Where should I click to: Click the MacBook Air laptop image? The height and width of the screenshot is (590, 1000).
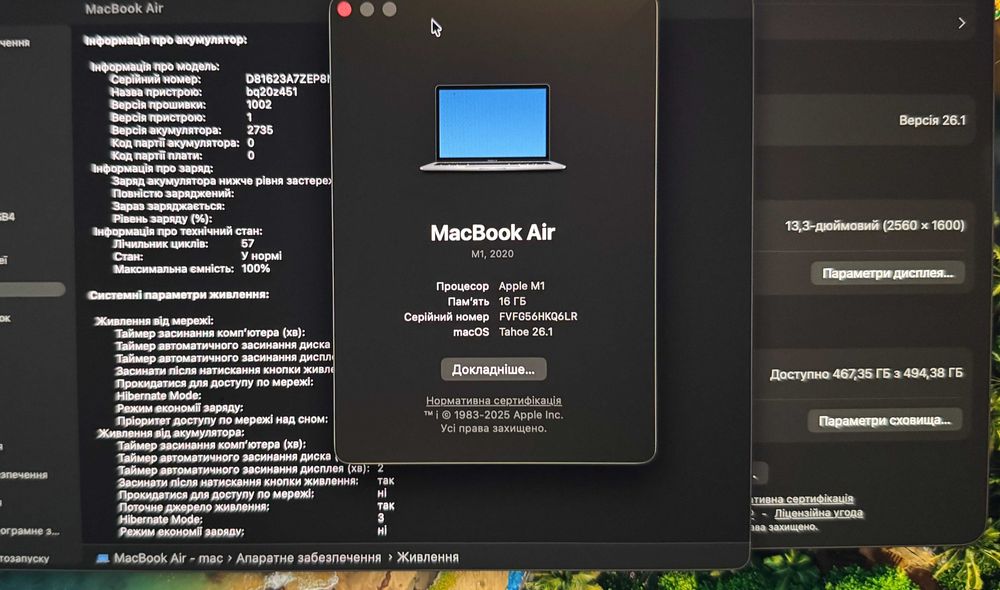tap(492, 128)
